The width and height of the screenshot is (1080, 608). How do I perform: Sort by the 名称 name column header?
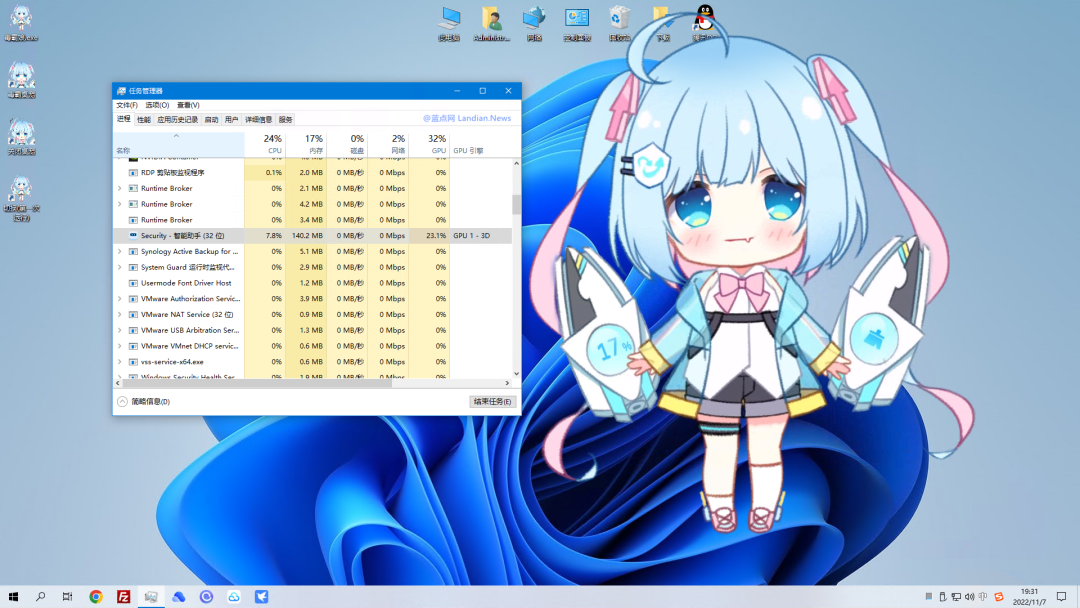pos(178,144)
